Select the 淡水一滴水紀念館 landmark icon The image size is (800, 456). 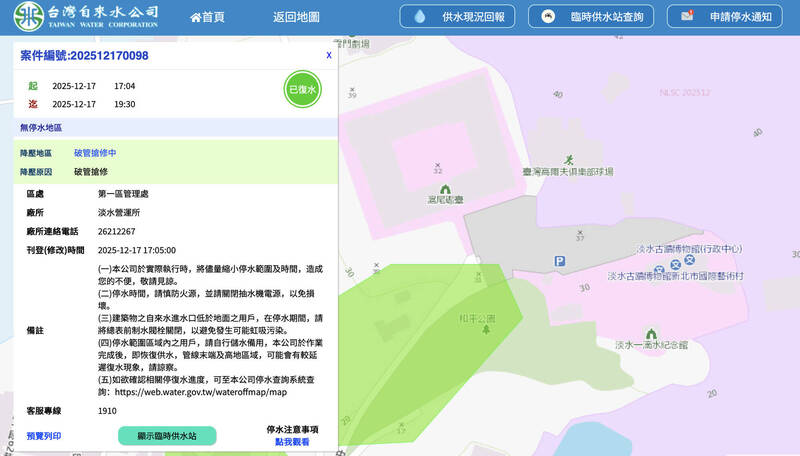click(x=651, y=333)
